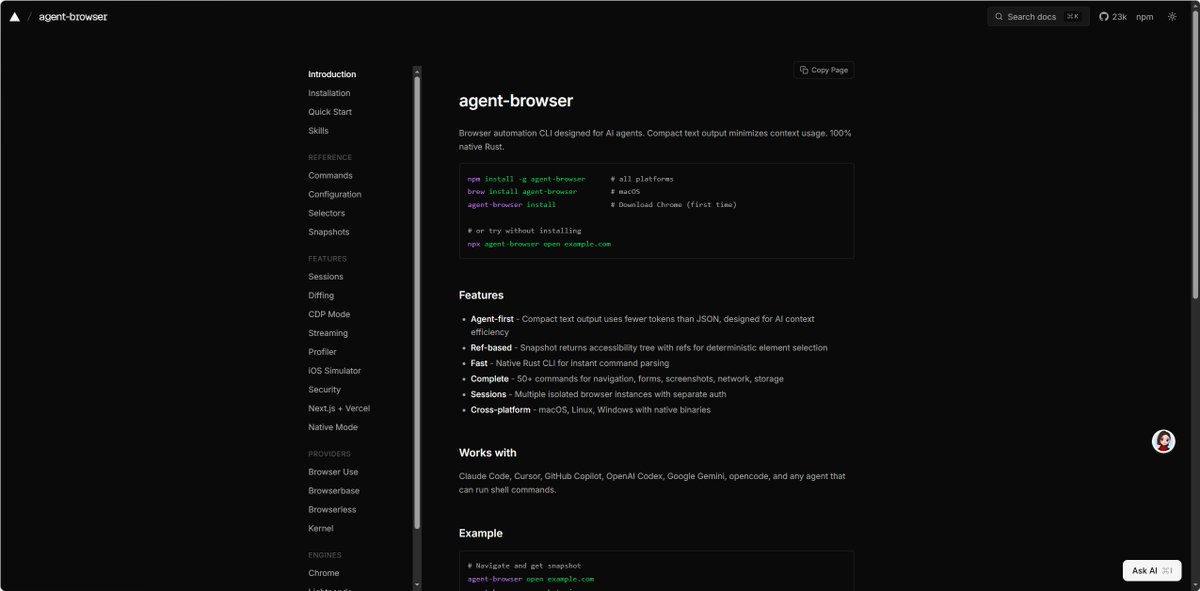This screenshot has height=591, width=1200.
Task: Click the 'agent-browser install' code line
Action: point(511,204)
